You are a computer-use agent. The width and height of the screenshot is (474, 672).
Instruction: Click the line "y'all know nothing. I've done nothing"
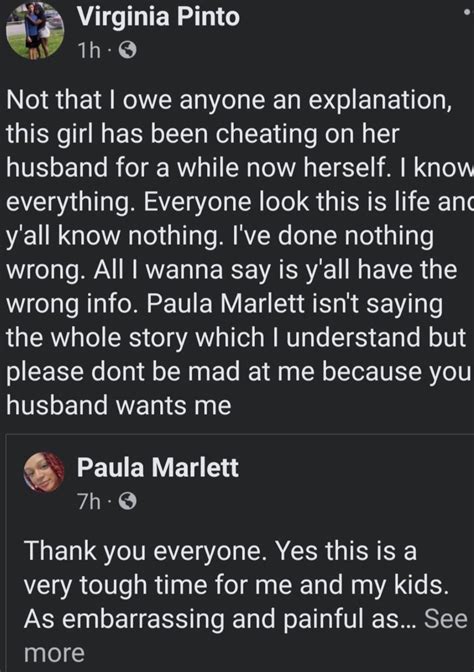220,237
